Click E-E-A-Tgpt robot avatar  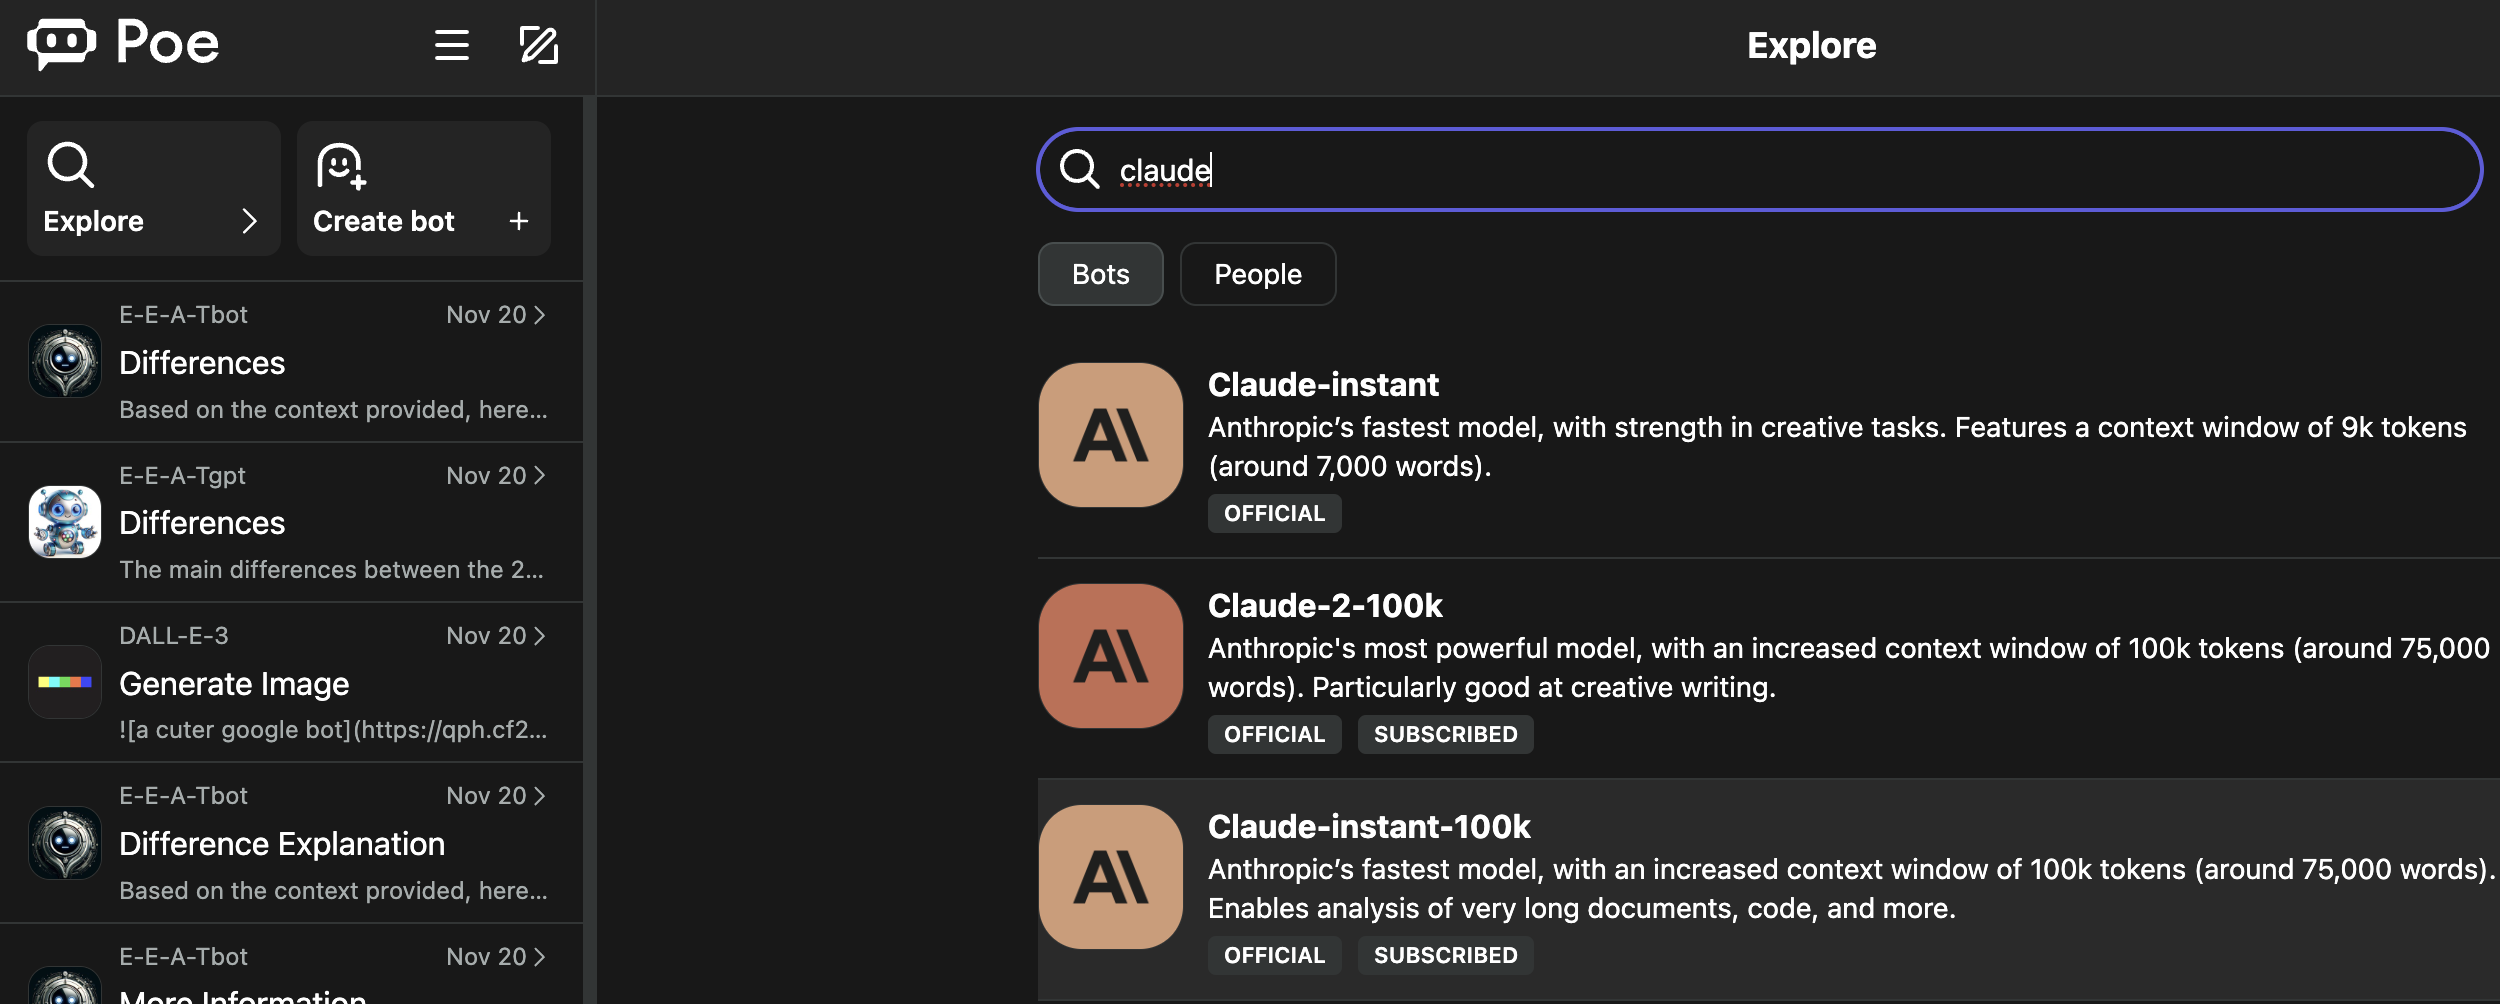(65, 522)
